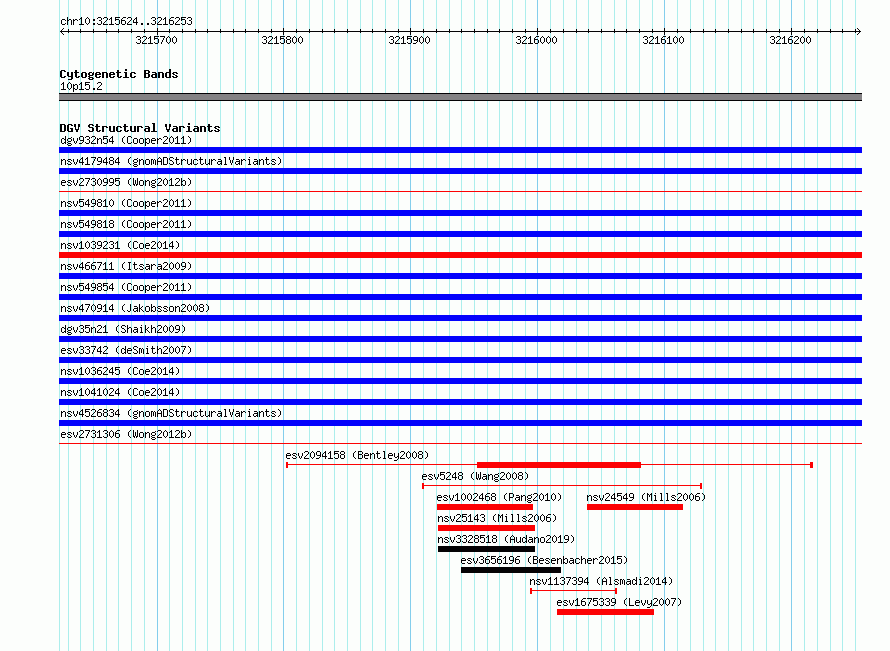This screenshot has width=890, height=651.
Task: Open variant nsv549810 (Cooper2011)
Action: (126, 203)
